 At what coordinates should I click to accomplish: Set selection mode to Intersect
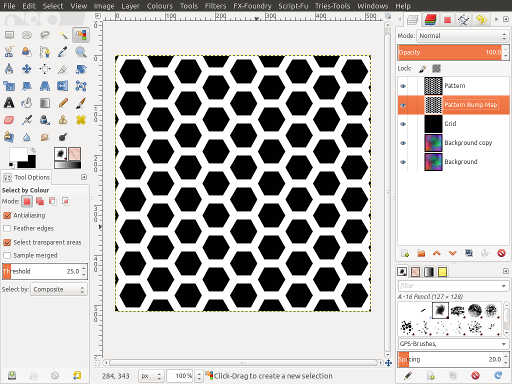point(66,201)
